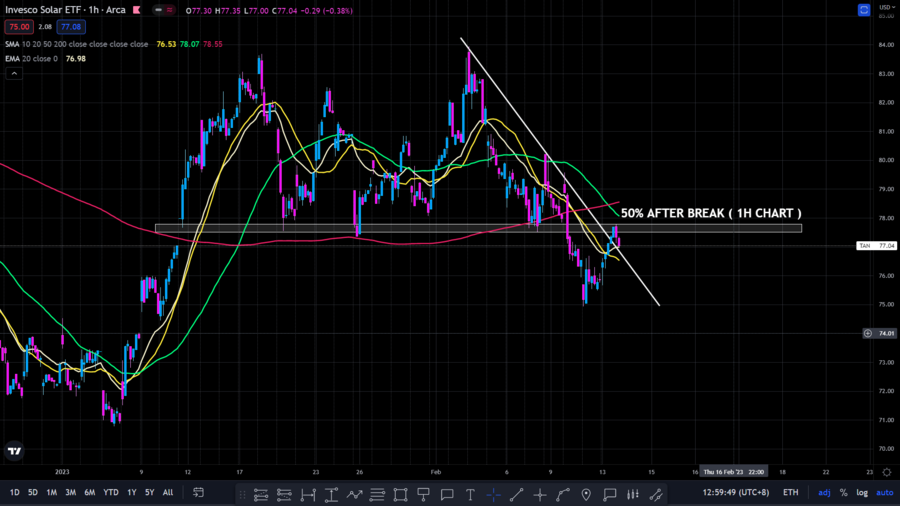Toggle the dash line indicator button
The image size is (900, 506).
click(158, 10)
